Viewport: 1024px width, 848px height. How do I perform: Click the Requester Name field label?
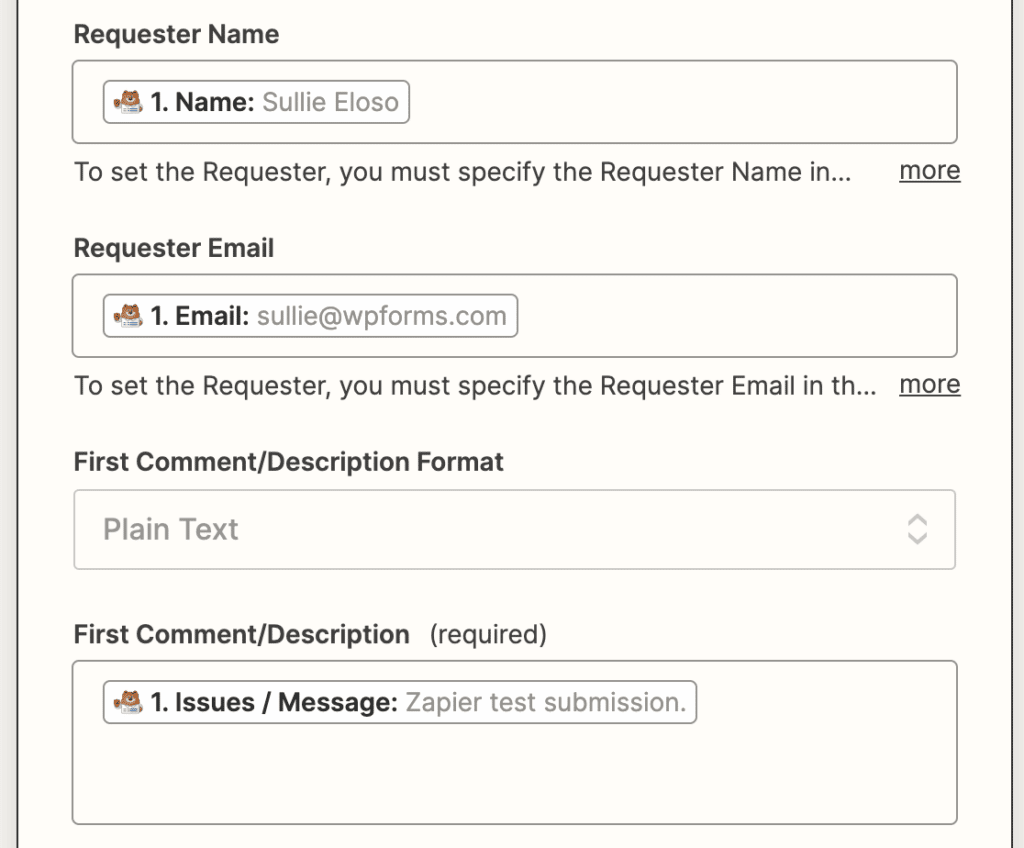176,34
